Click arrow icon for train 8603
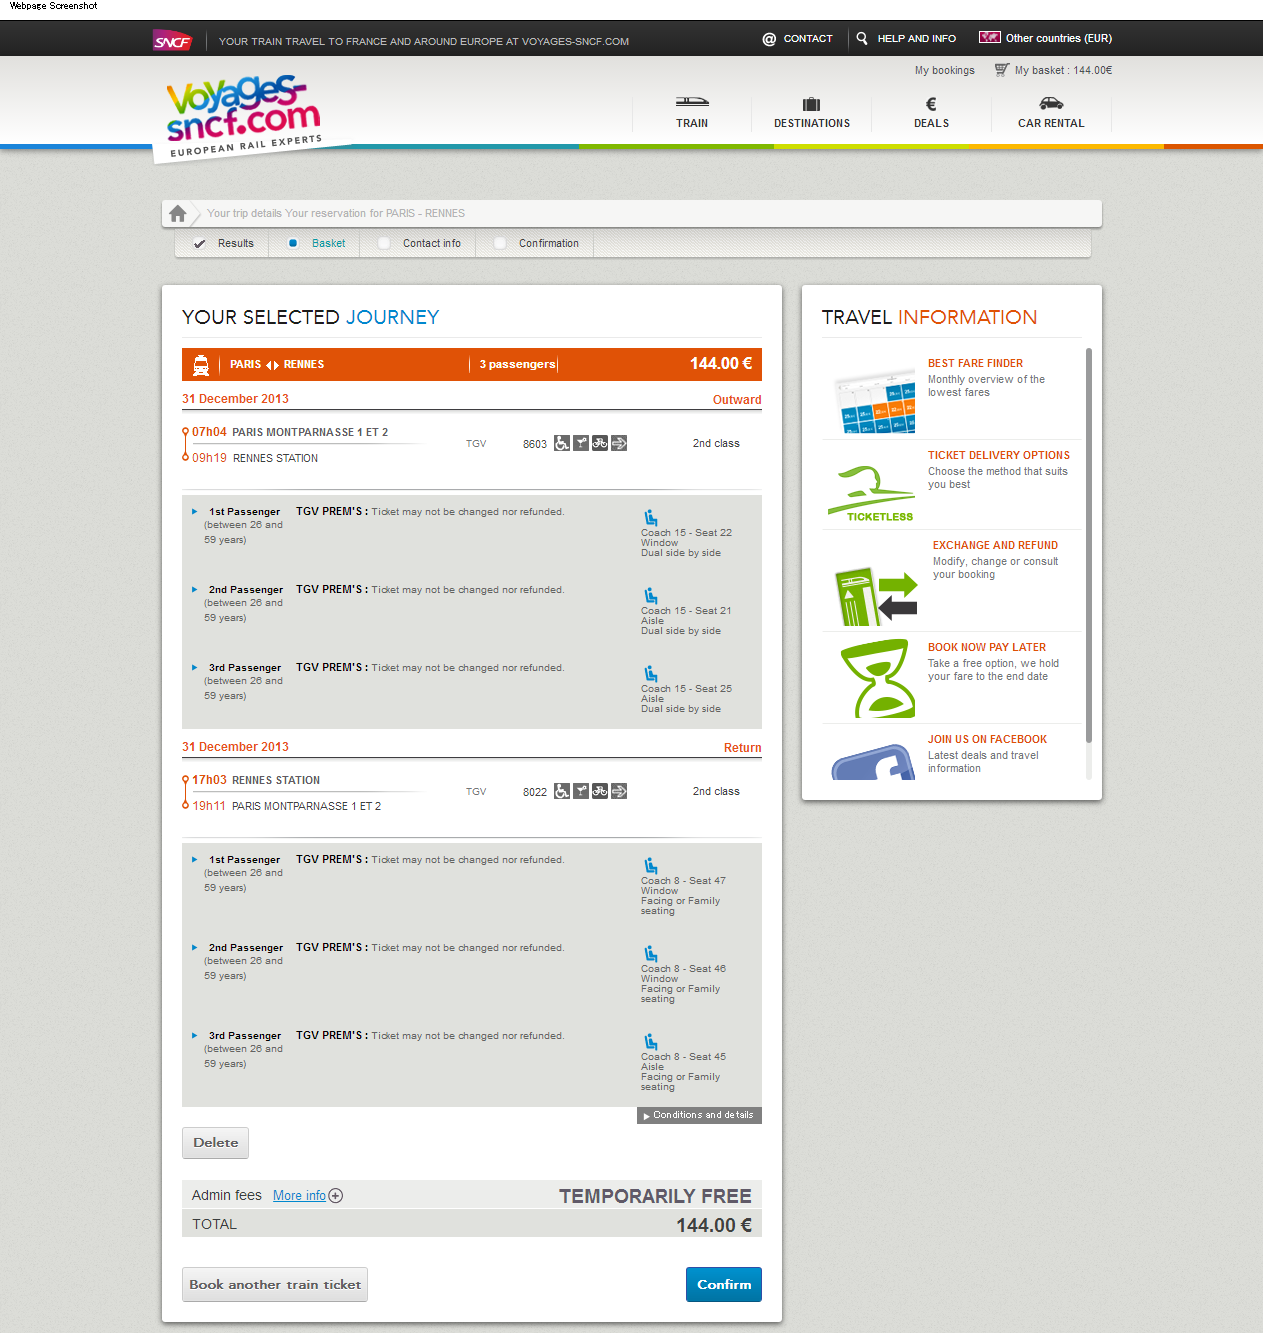 [x=619, y=443]
